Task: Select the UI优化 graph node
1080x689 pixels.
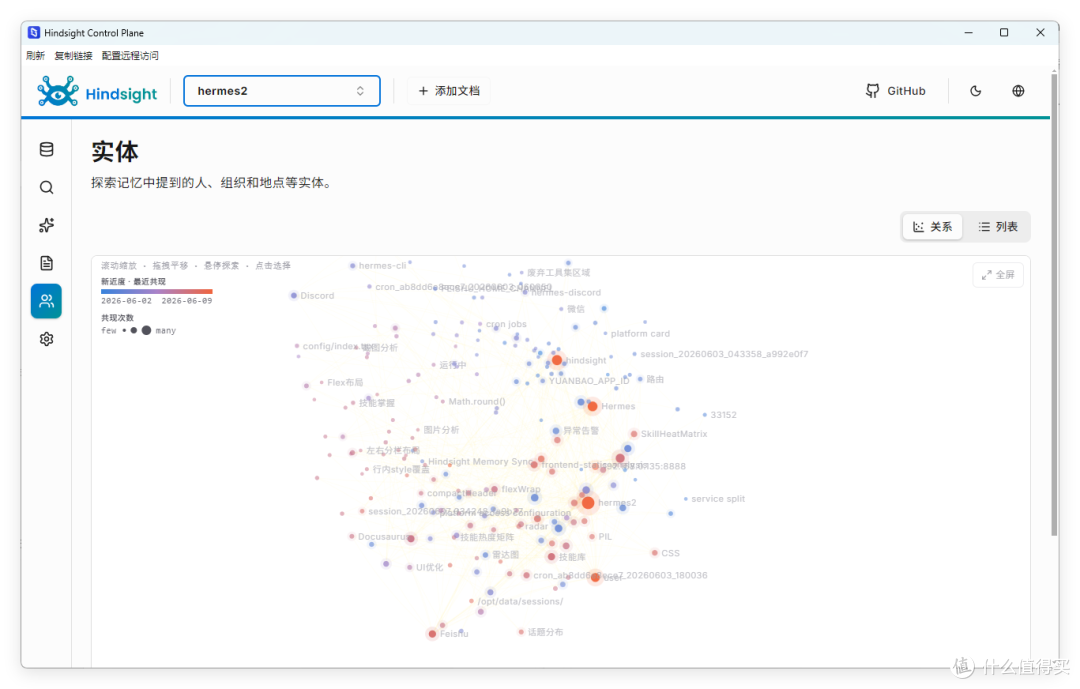Action: pyautogui.click(x=410, y=568)
